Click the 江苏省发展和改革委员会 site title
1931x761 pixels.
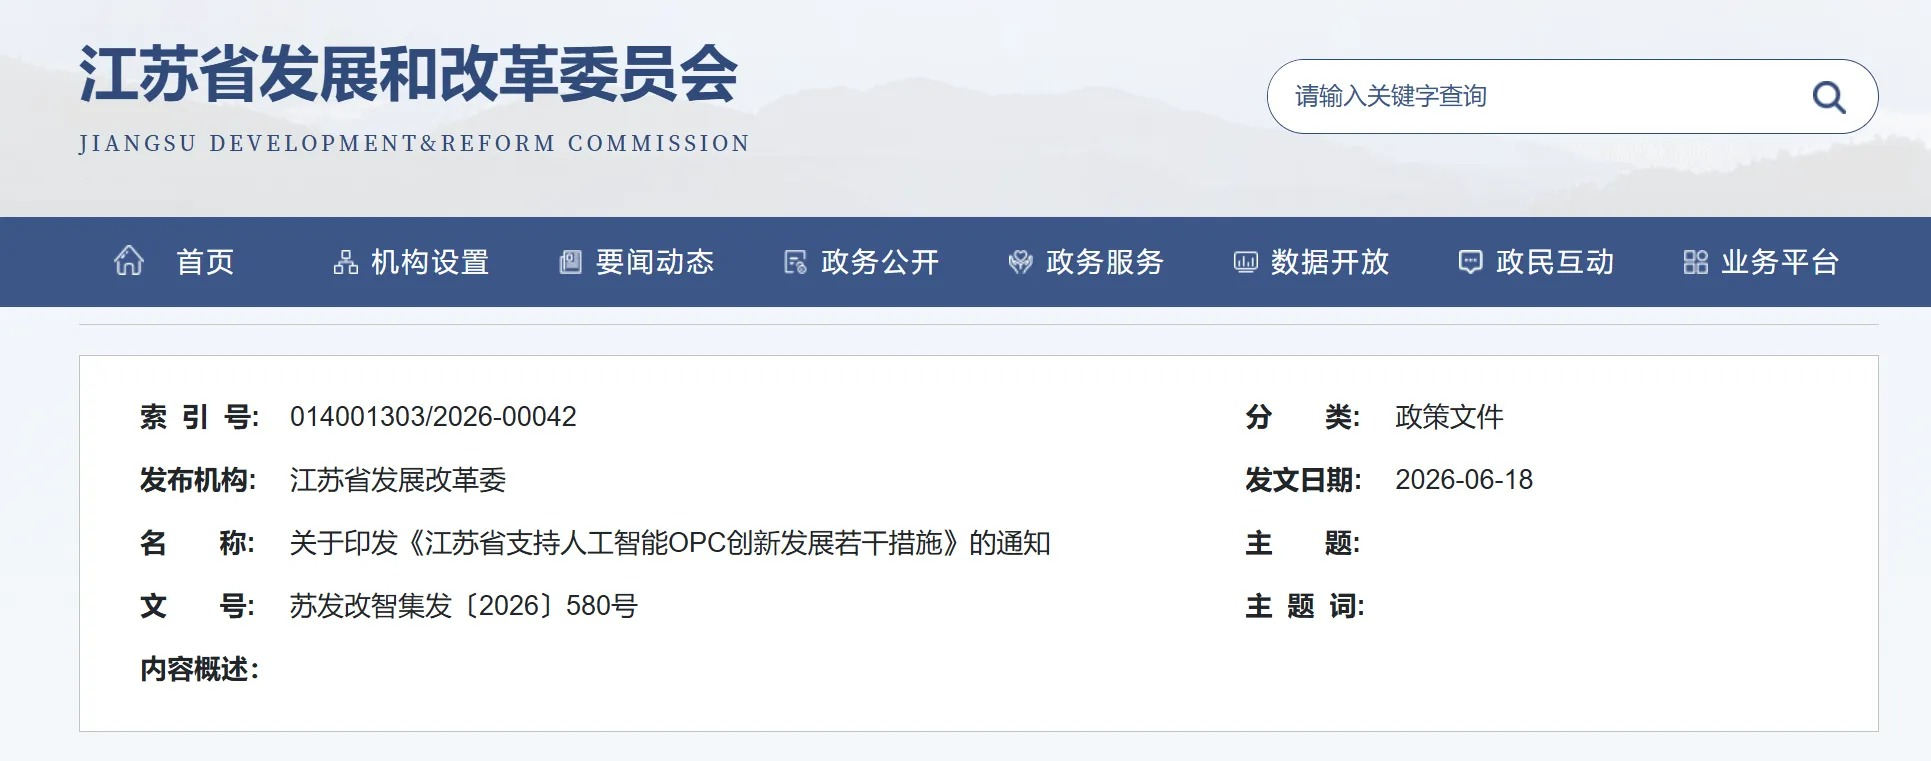(x=409, y=75)
